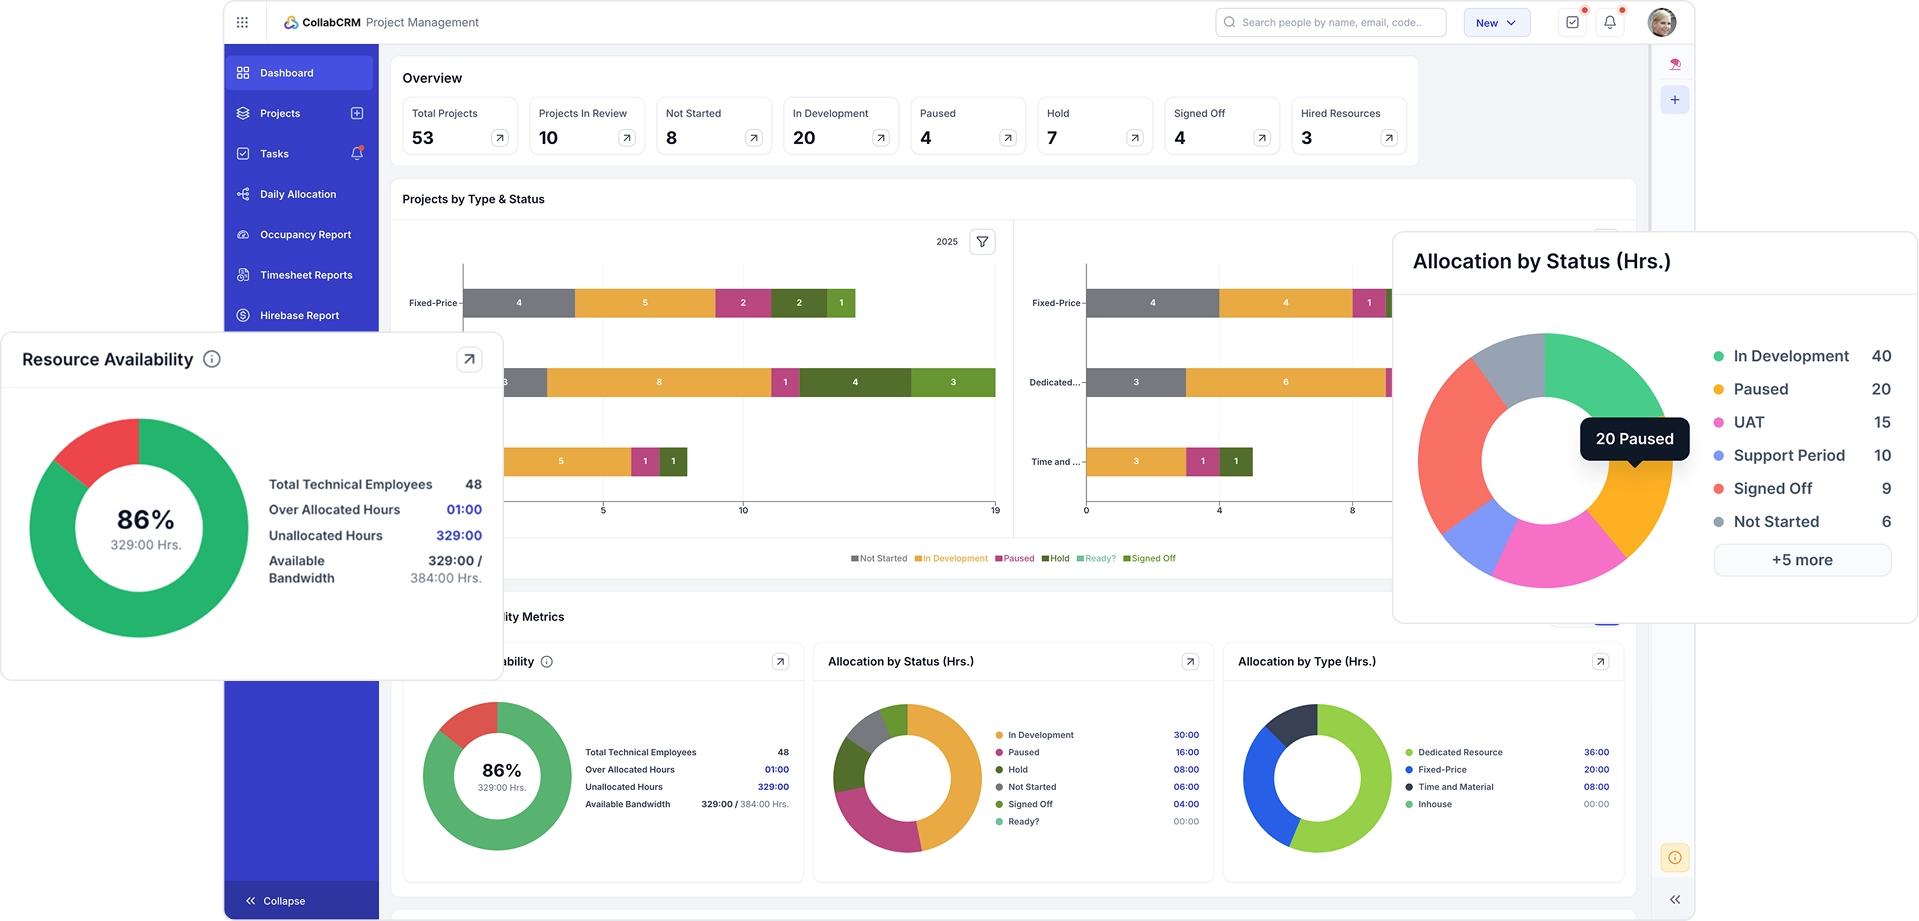1919x921 pixels.
Task: Click the notifications bell icon
Action: tap(1610, 22)
